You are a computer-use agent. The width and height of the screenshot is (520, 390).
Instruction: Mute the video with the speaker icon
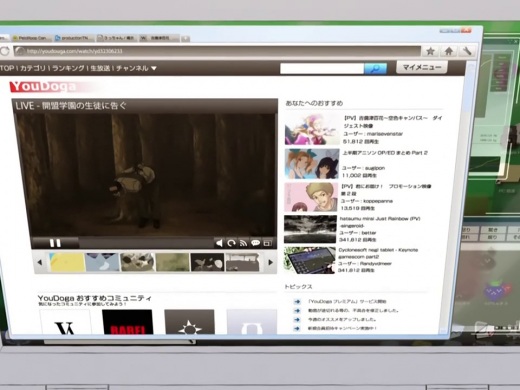(219, 243)
